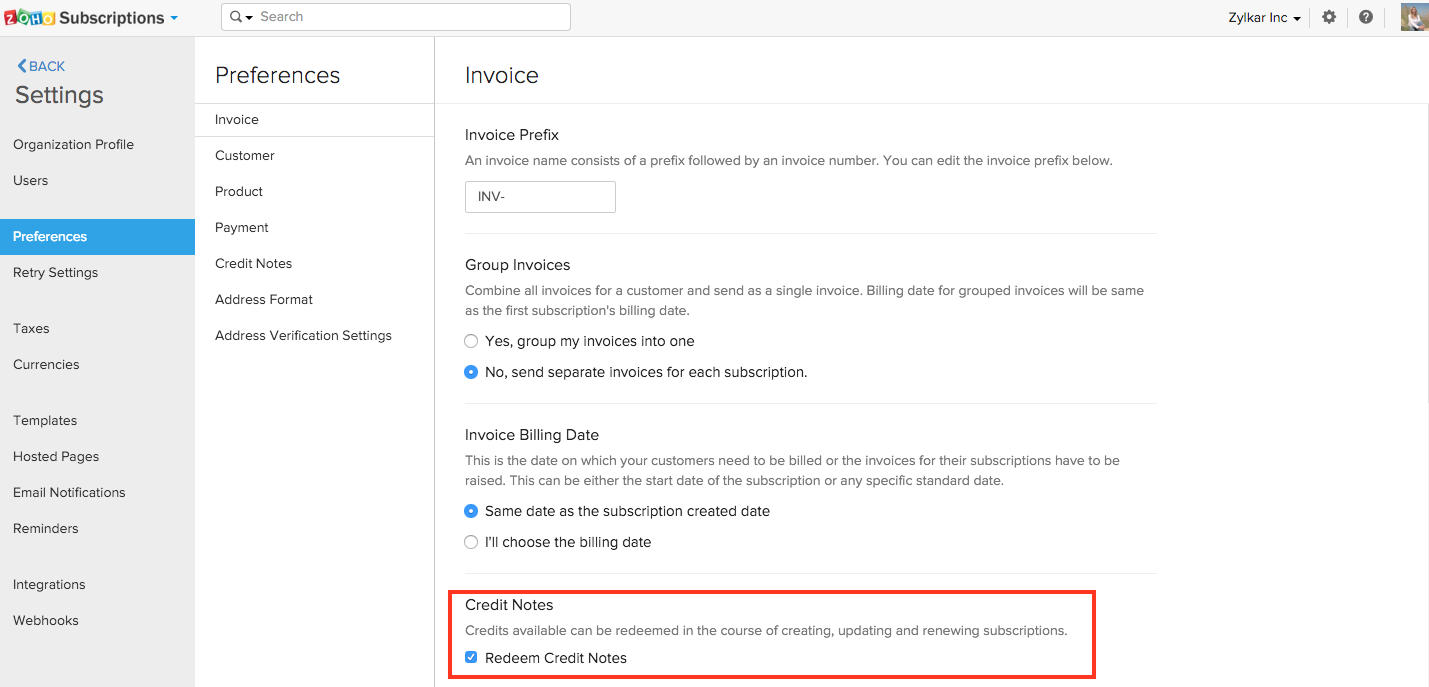Expand the Subscriptions app switcher arrow
The image size is (1429, 687).
pos(174,18)
